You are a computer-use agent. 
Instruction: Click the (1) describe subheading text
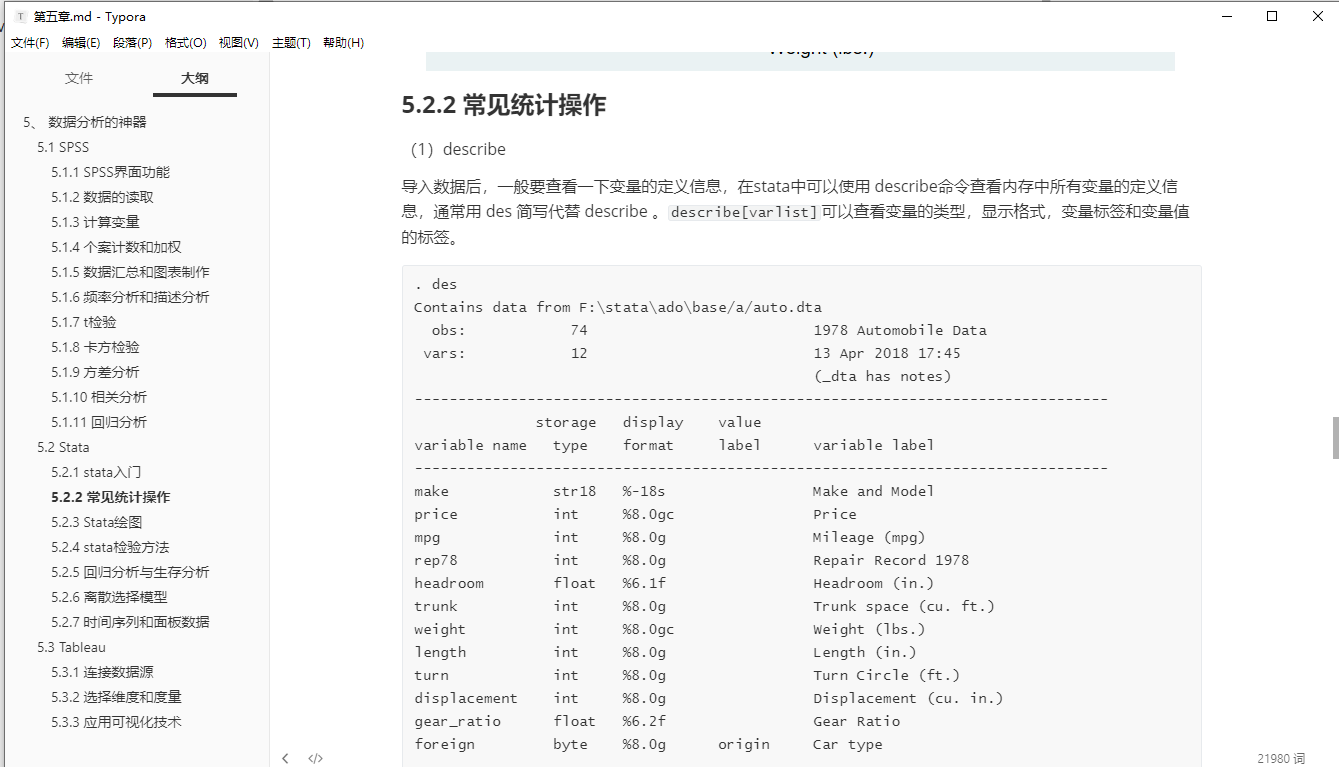tap(458, 149)
